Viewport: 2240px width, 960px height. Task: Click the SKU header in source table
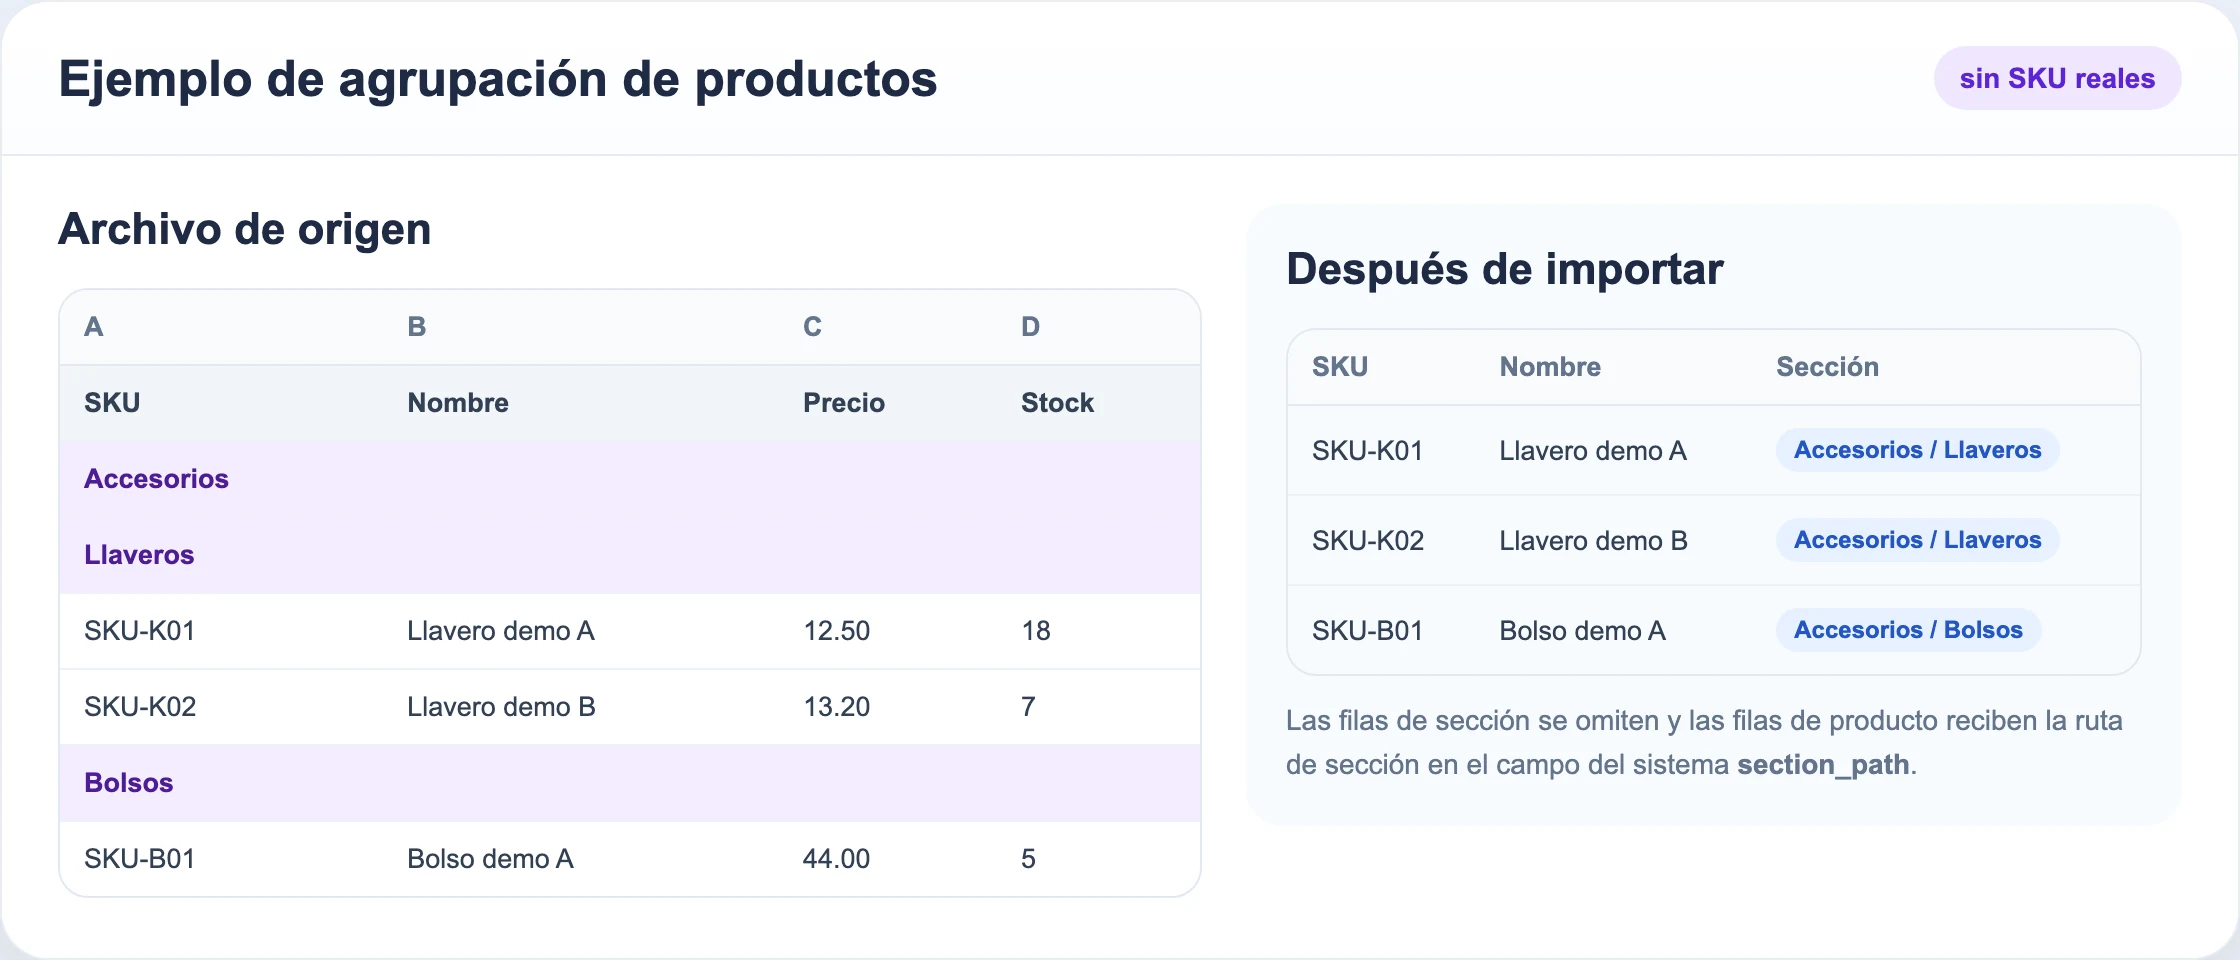[112, 403]
